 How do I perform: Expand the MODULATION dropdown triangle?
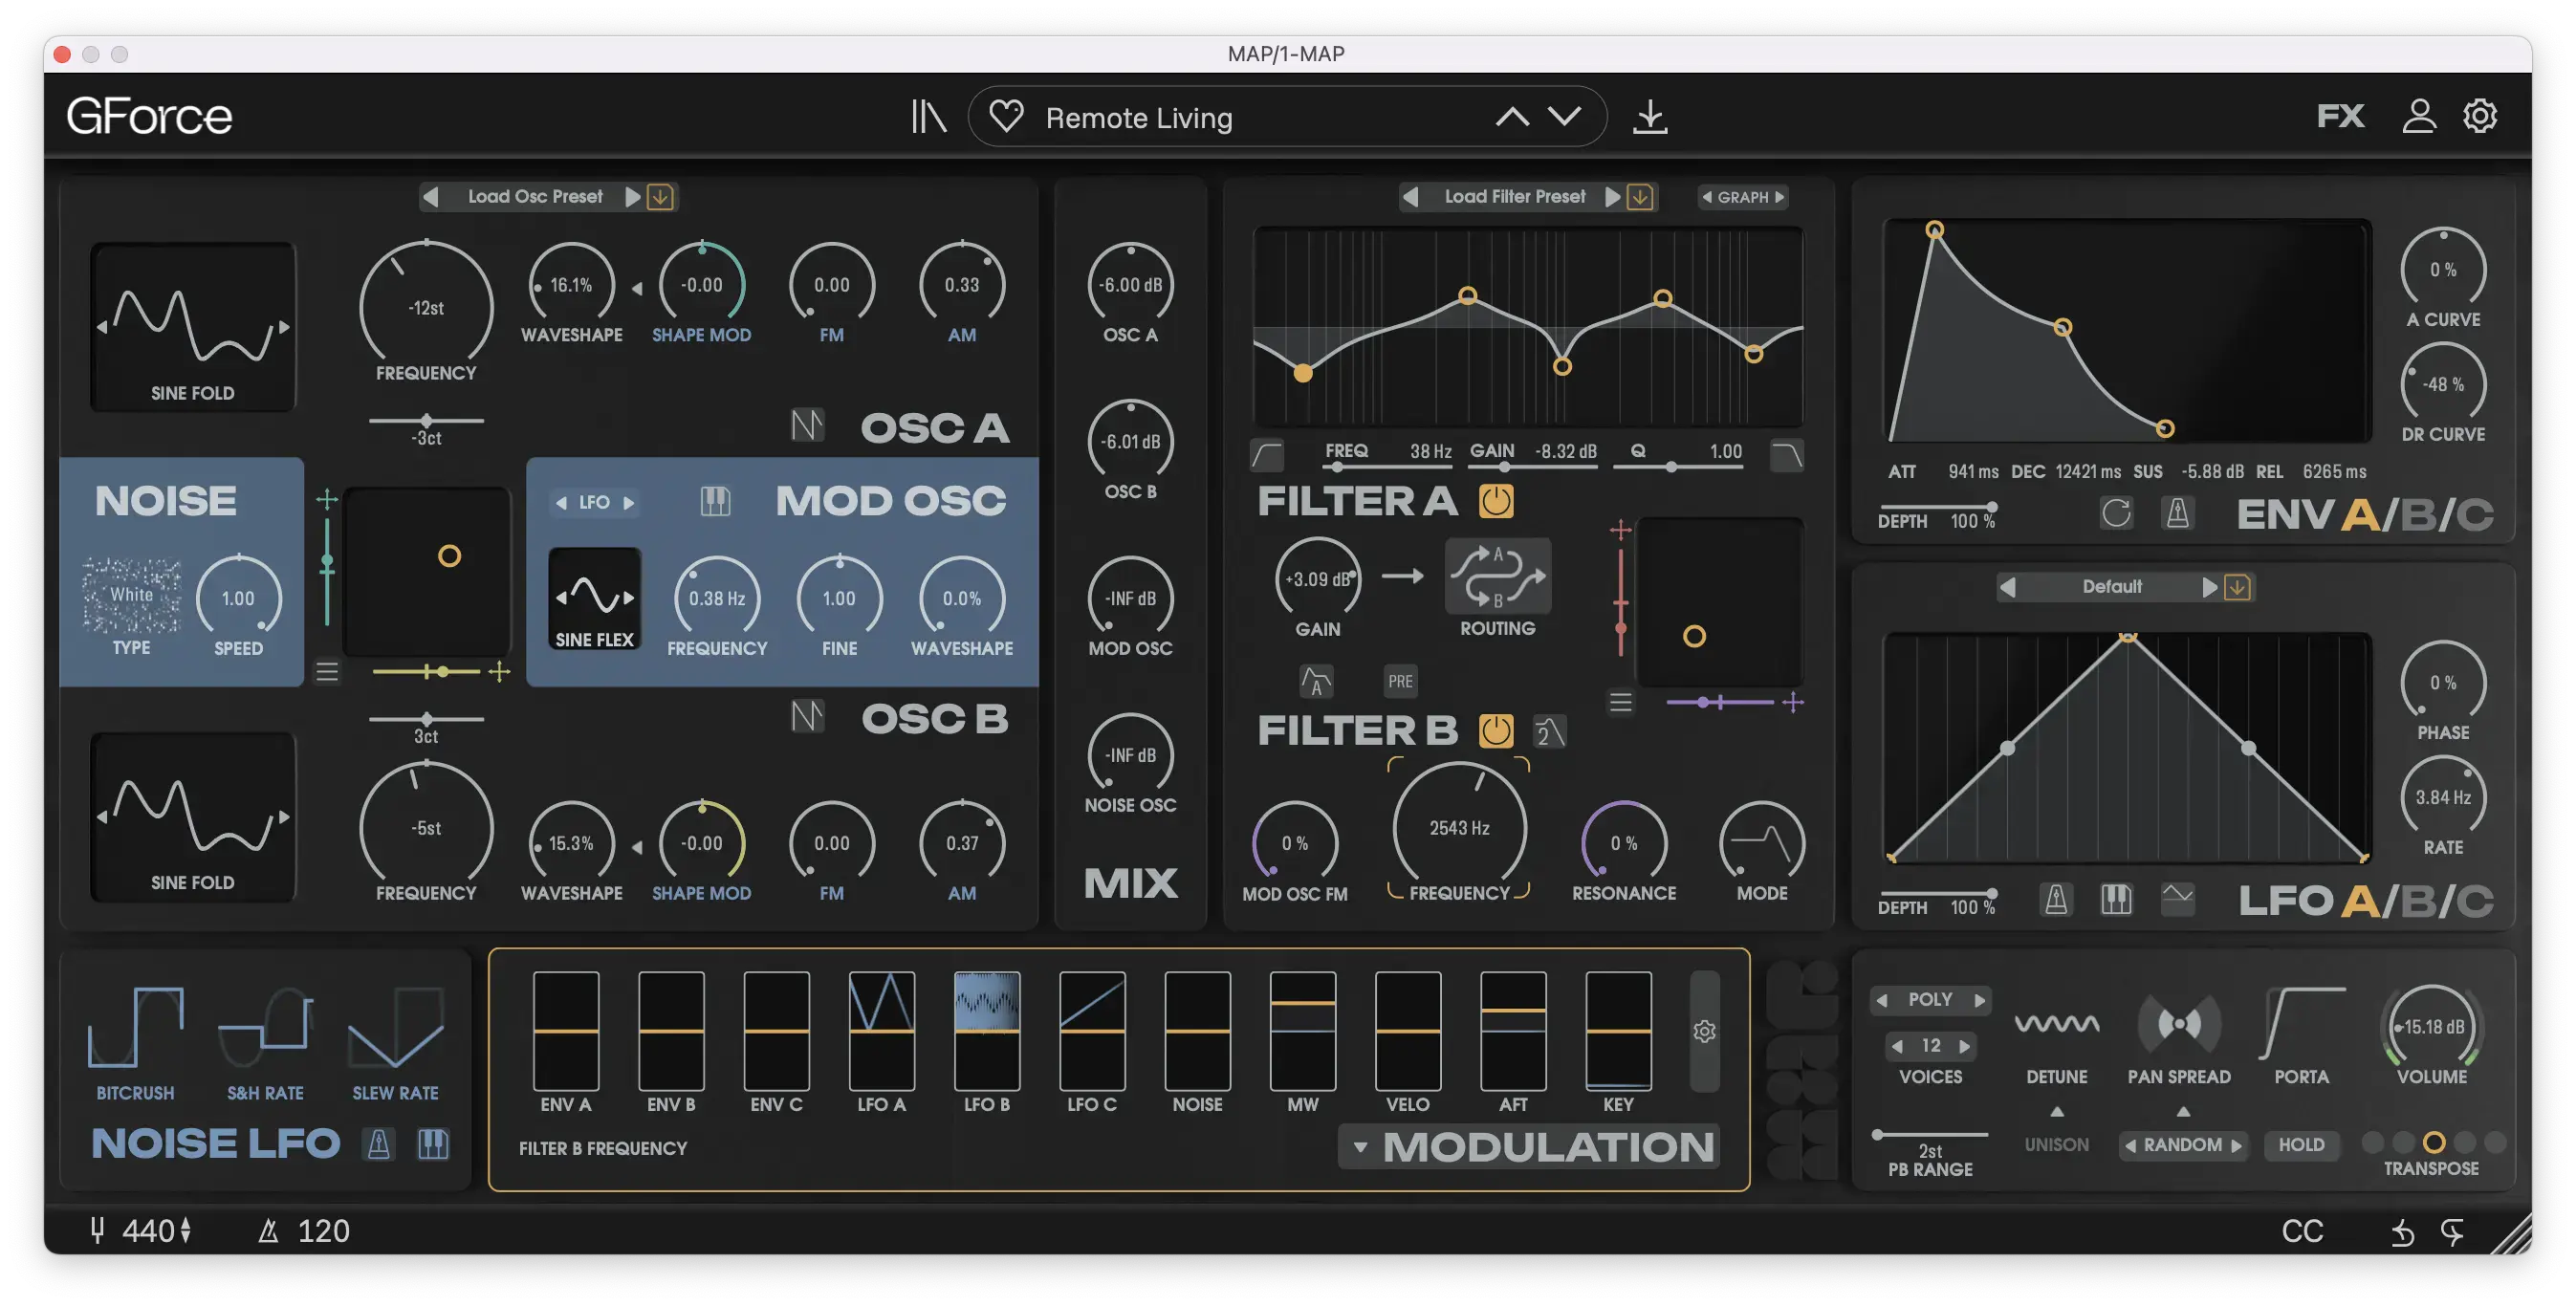point(1360,1147)
